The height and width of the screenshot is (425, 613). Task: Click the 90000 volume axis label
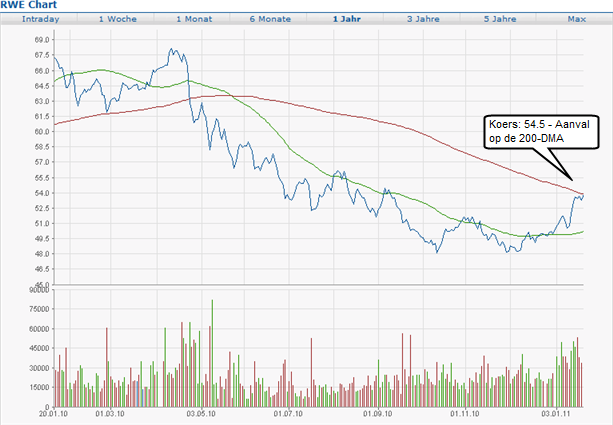38,289
